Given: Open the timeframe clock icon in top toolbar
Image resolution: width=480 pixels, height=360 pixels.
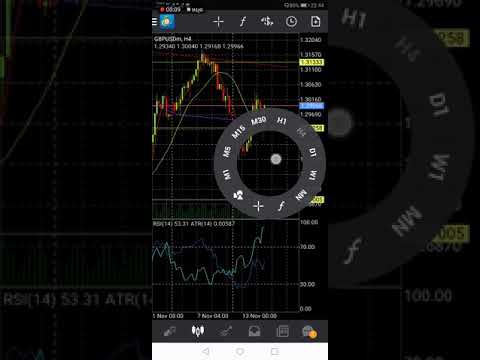Looking at the screenshot, I should click(291, 22).
